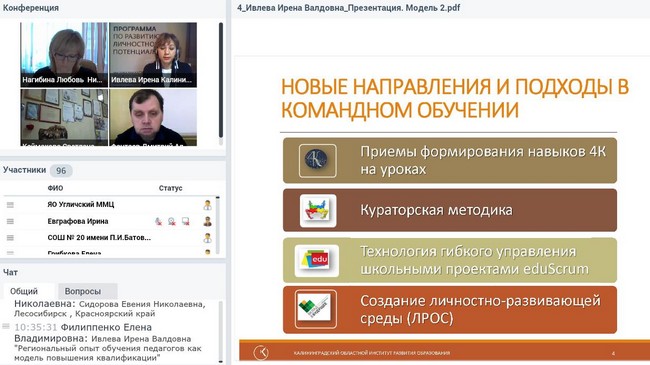Click the disabled camera icon for Евграфова Ирина
The image size is (650, 365).
pos(172,221)
